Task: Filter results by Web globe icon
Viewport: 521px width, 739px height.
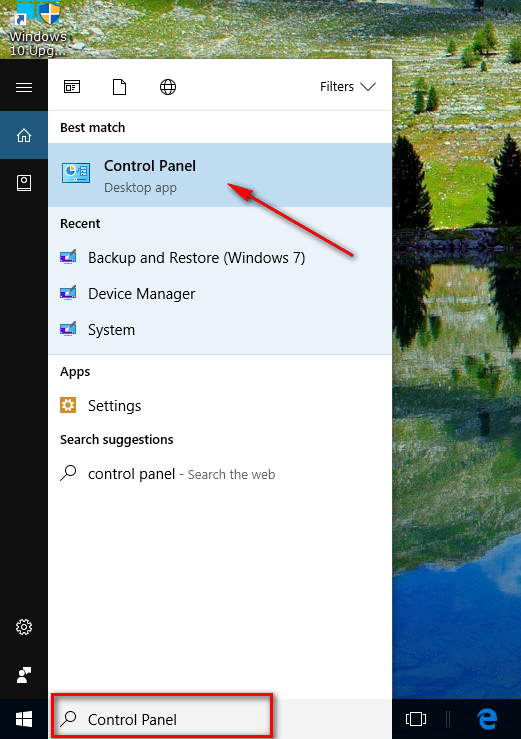Action: click(x=168, y=87)
